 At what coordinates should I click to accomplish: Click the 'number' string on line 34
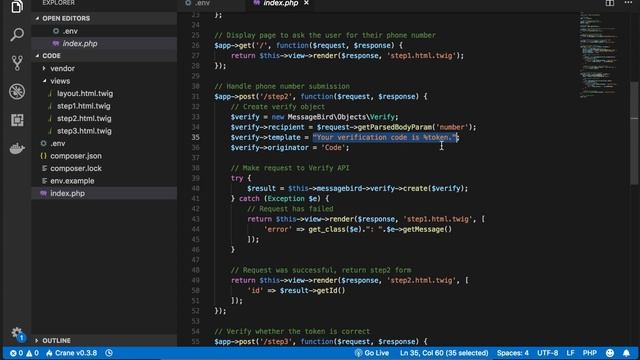(x=452, y=127)
